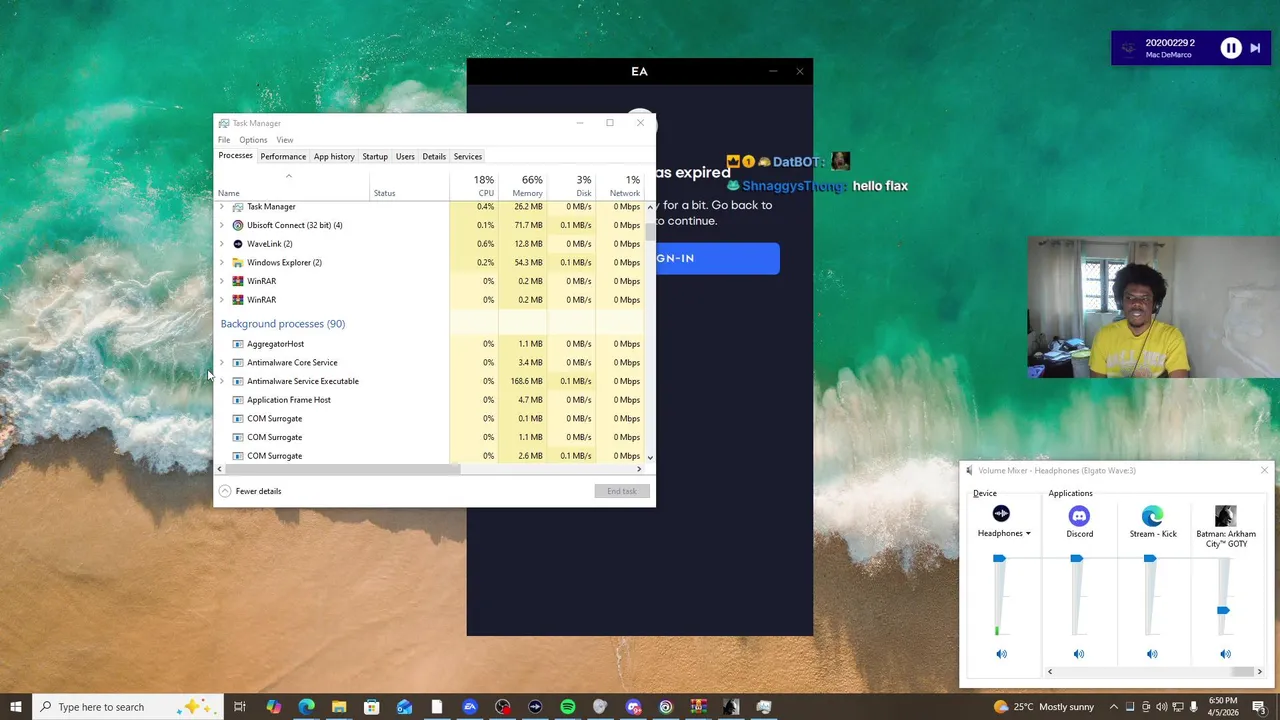Open Task View from the taskbar

pyautogui.click(x=240, y=707)
